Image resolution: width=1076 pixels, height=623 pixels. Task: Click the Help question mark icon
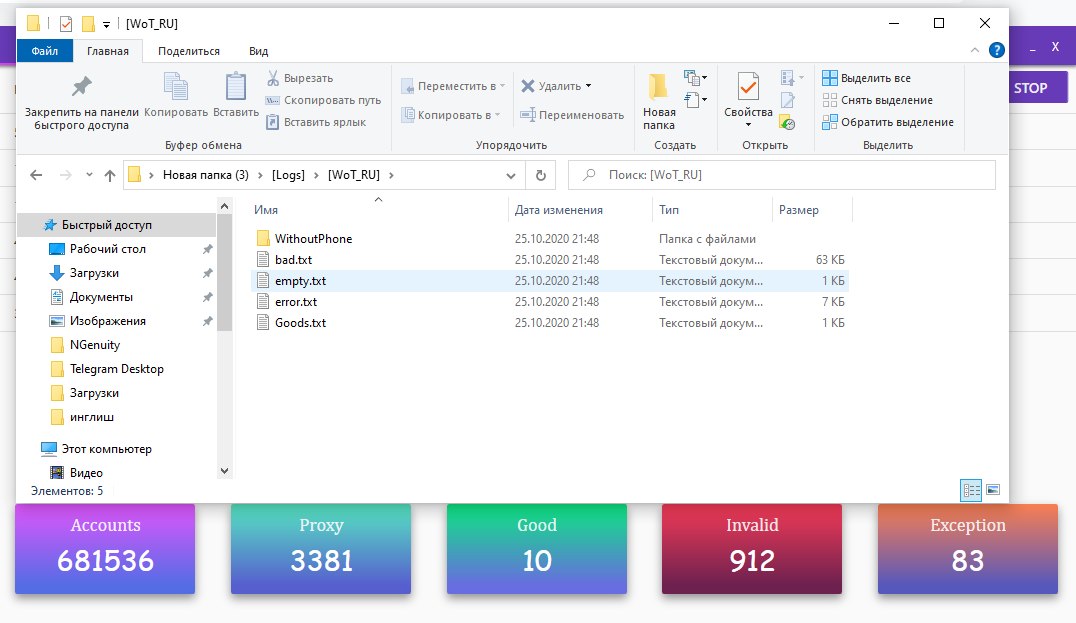(x=996, y=50)
